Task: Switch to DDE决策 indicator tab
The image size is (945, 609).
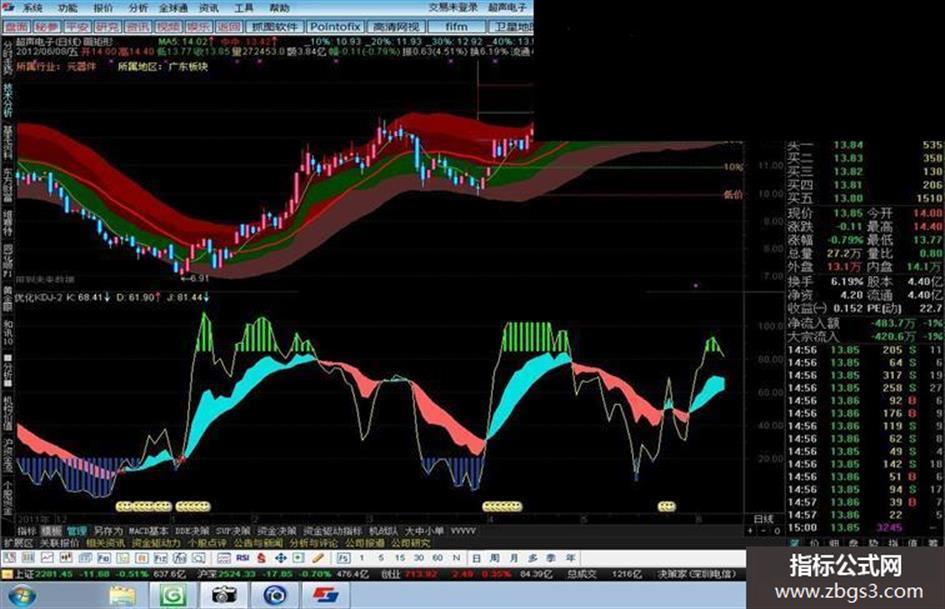Action: (192, 531)
